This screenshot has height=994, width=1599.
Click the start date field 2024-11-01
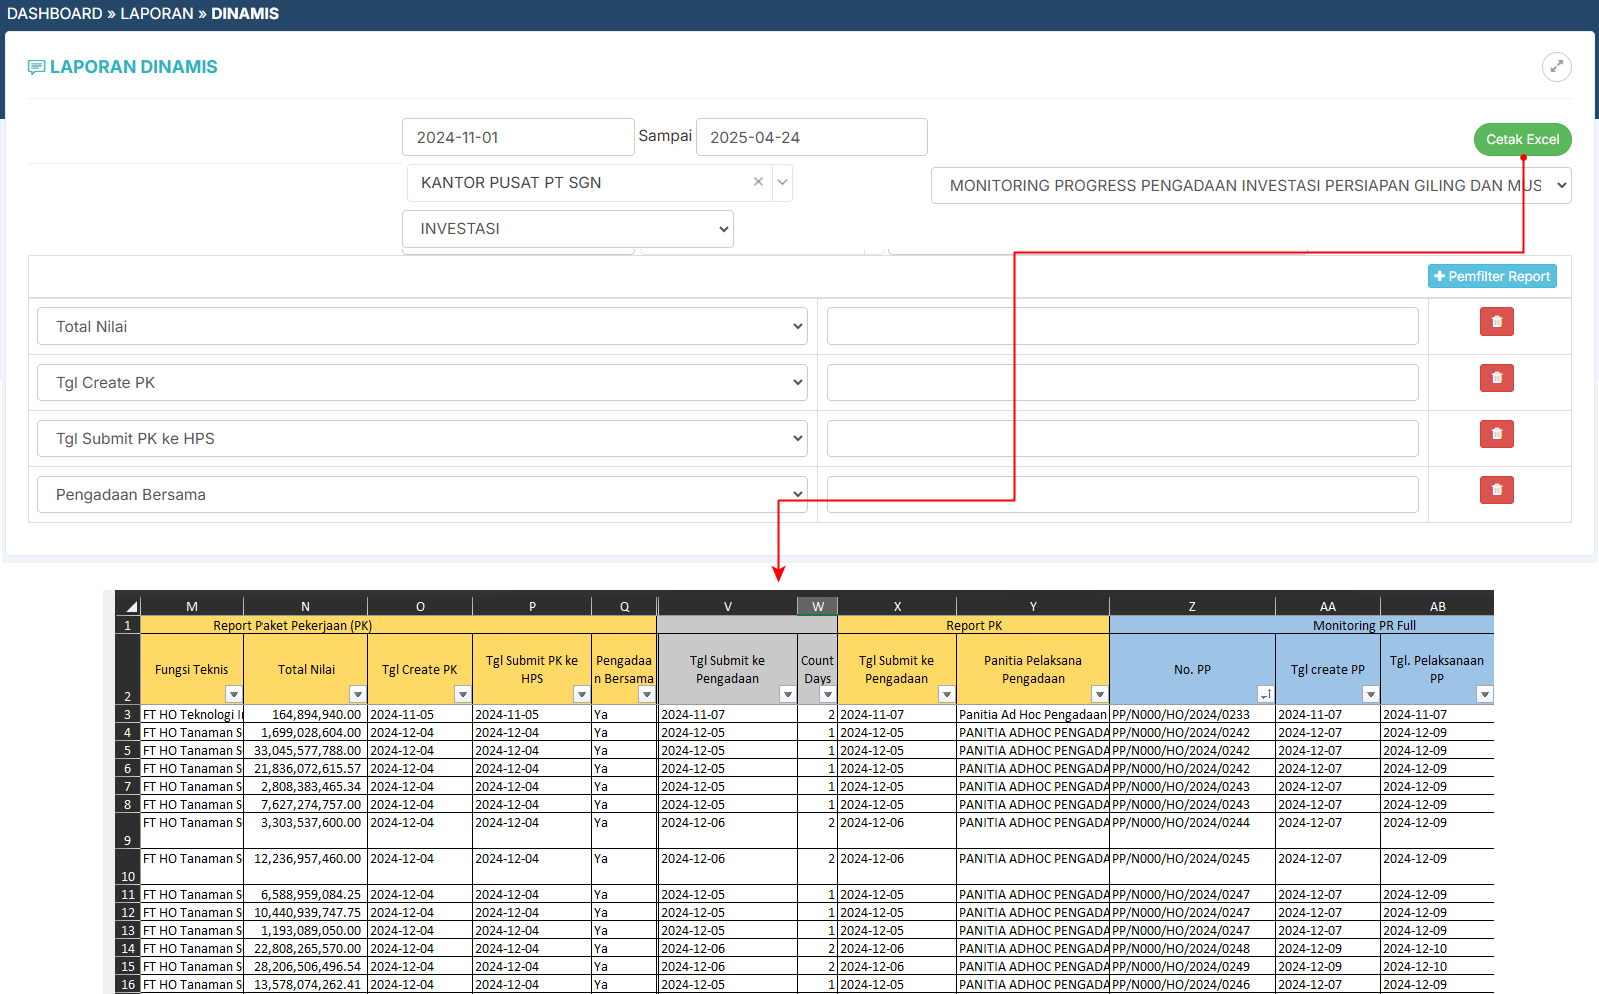(x=517, y=138)
